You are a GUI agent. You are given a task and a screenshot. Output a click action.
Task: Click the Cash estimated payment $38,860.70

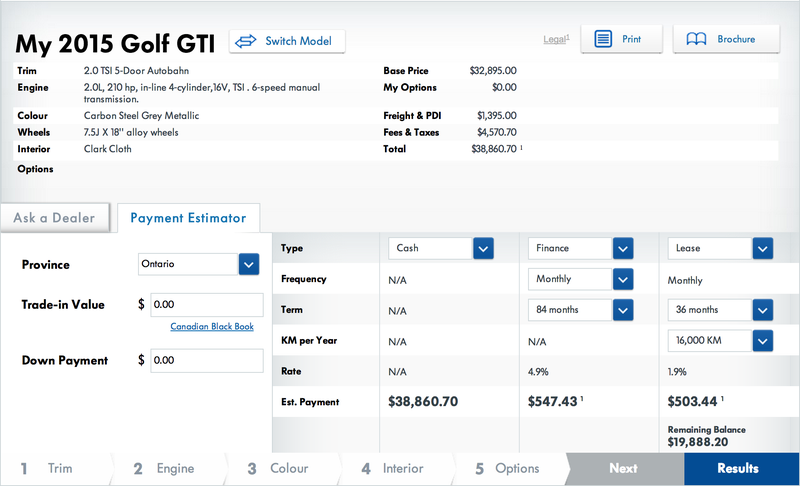pos(423,402)
